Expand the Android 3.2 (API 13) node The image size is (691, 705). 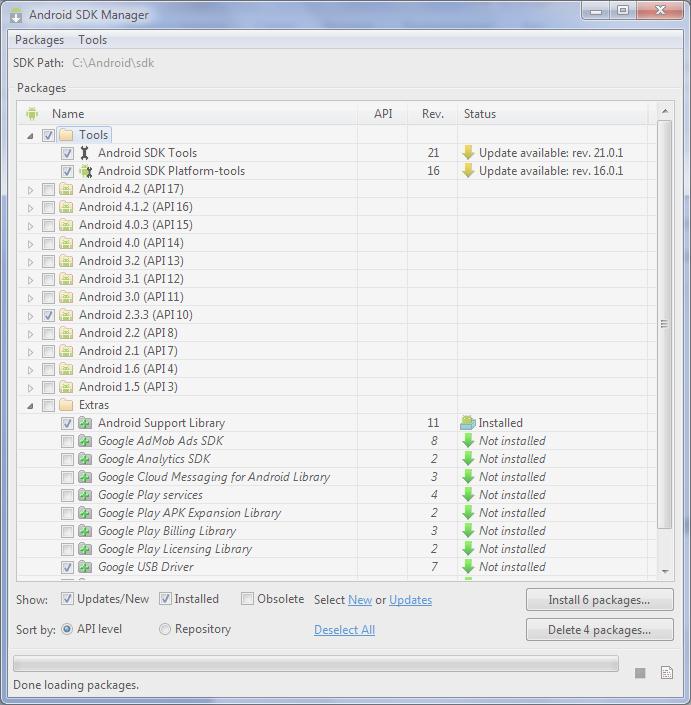click(30, 262)
